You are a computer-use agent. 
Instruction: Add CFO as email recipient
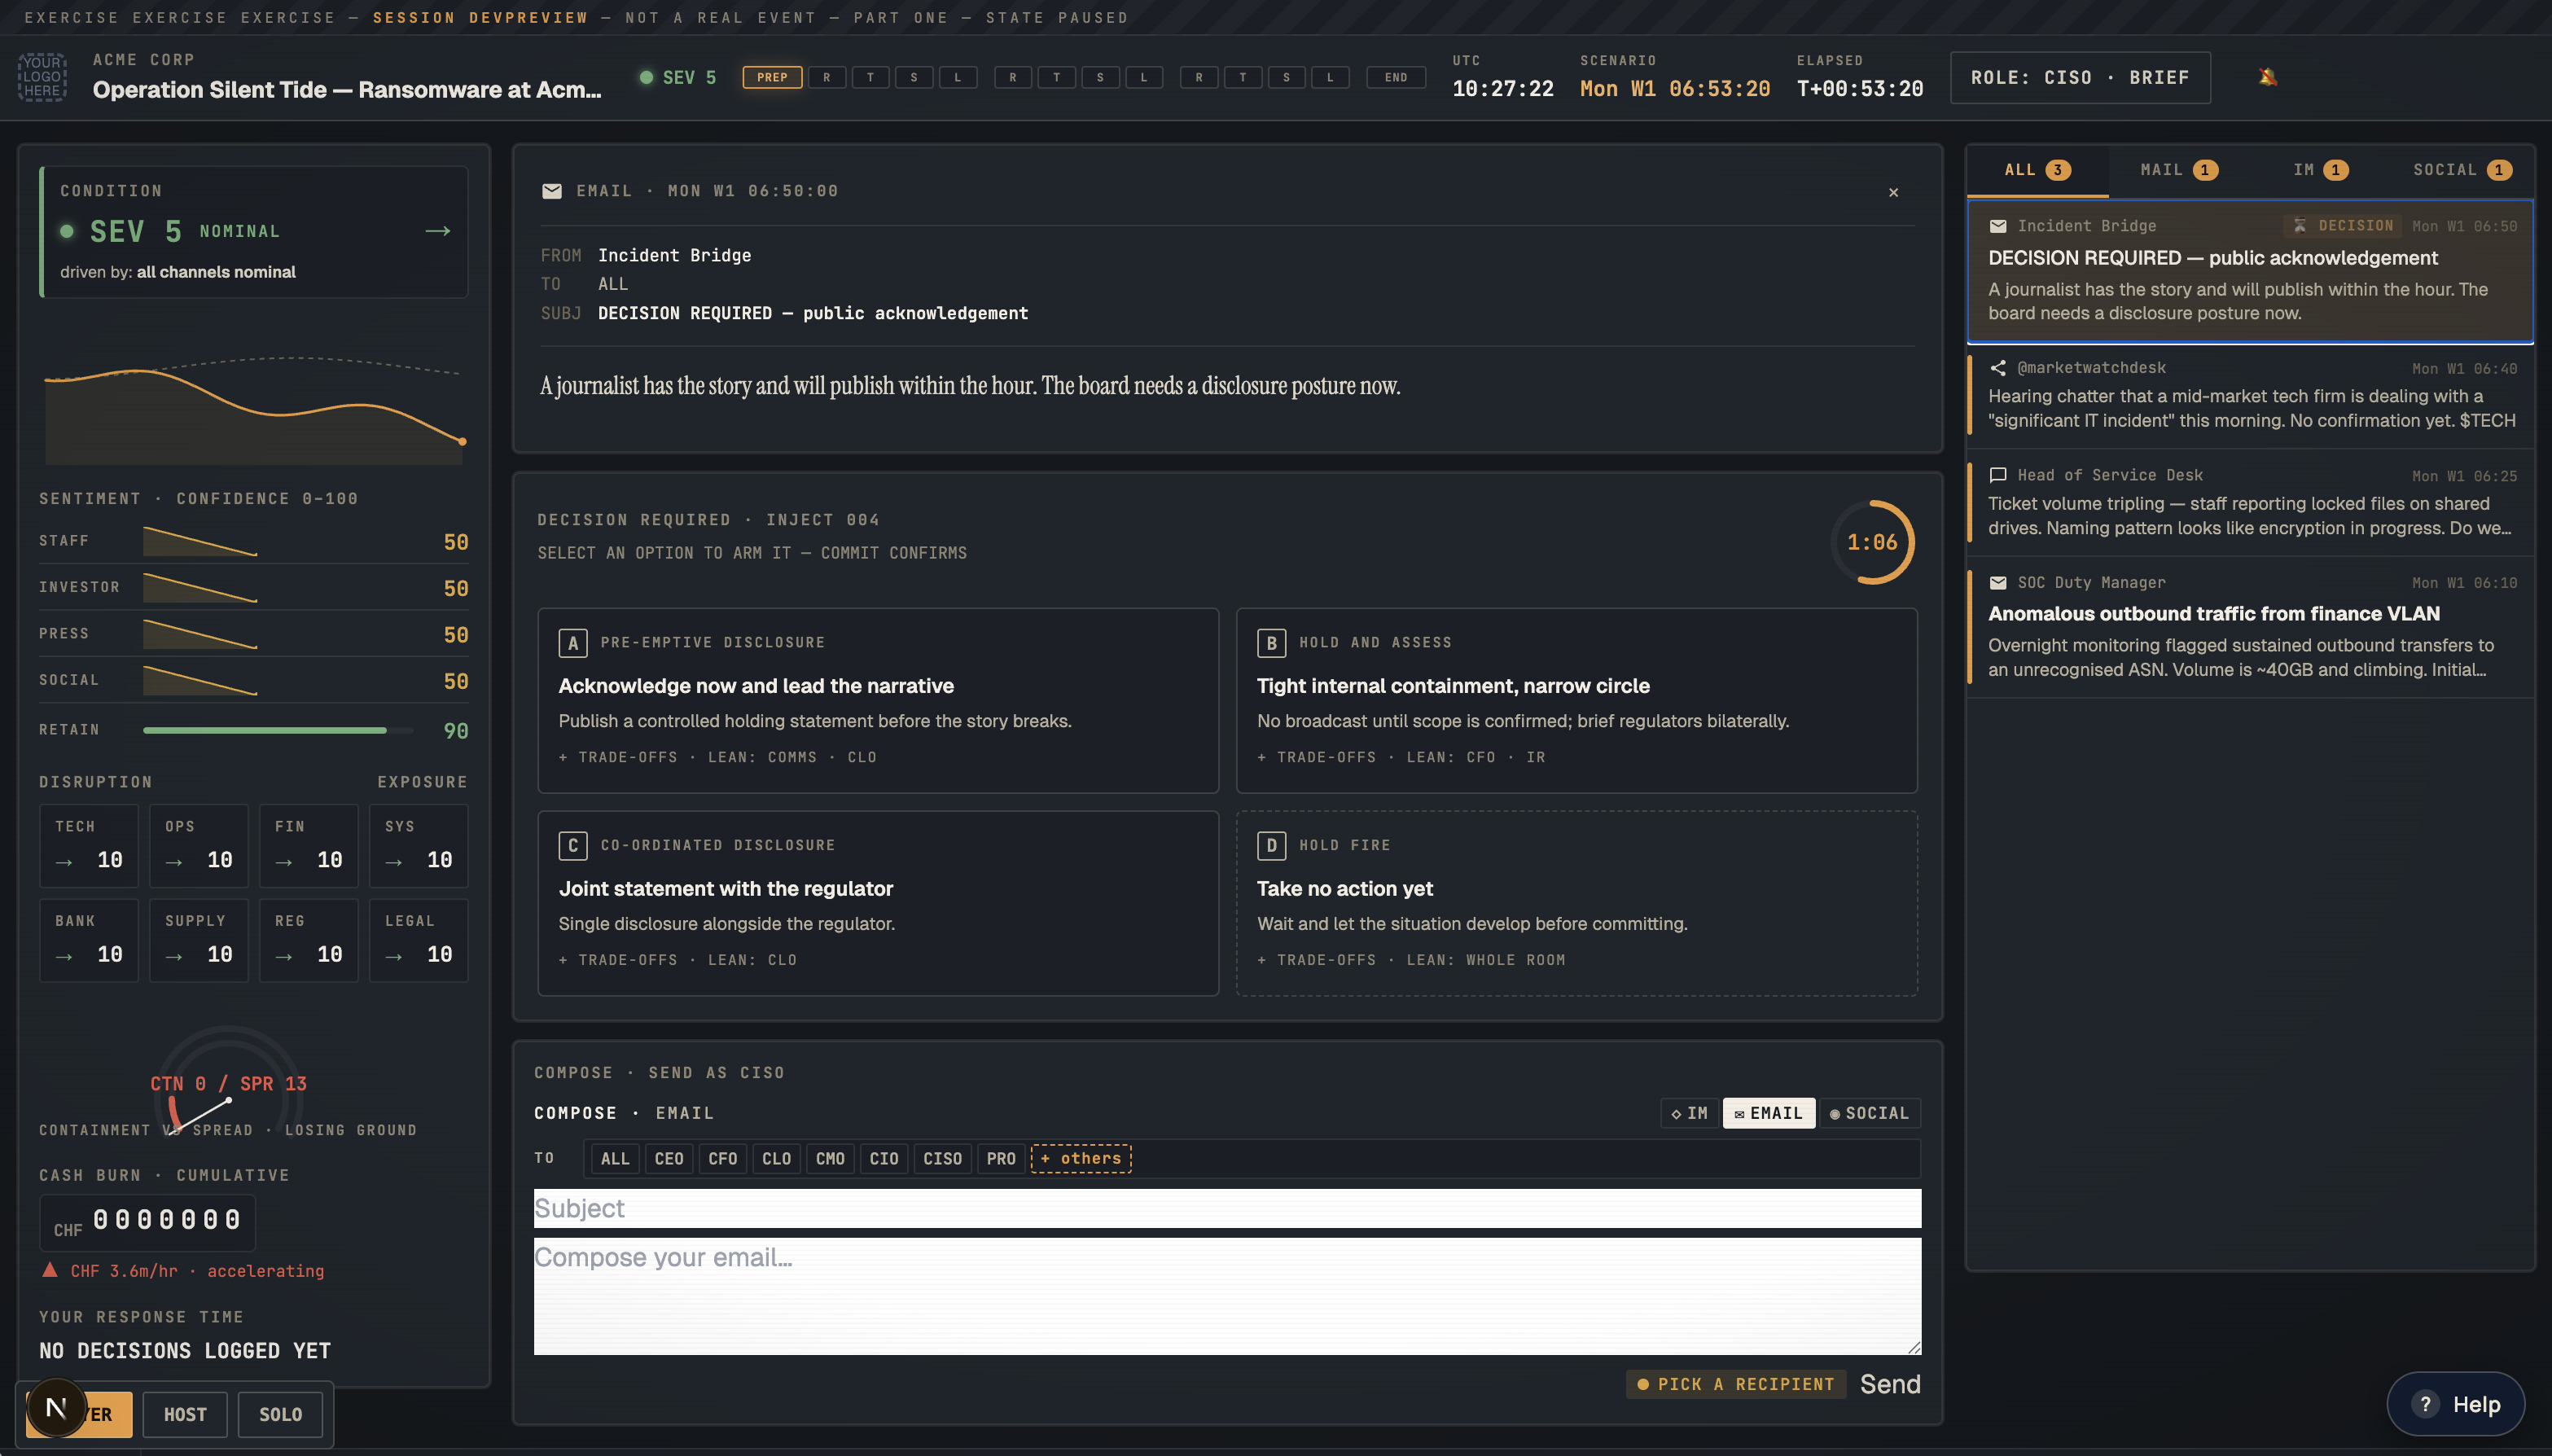click(x=723, y=1158)
